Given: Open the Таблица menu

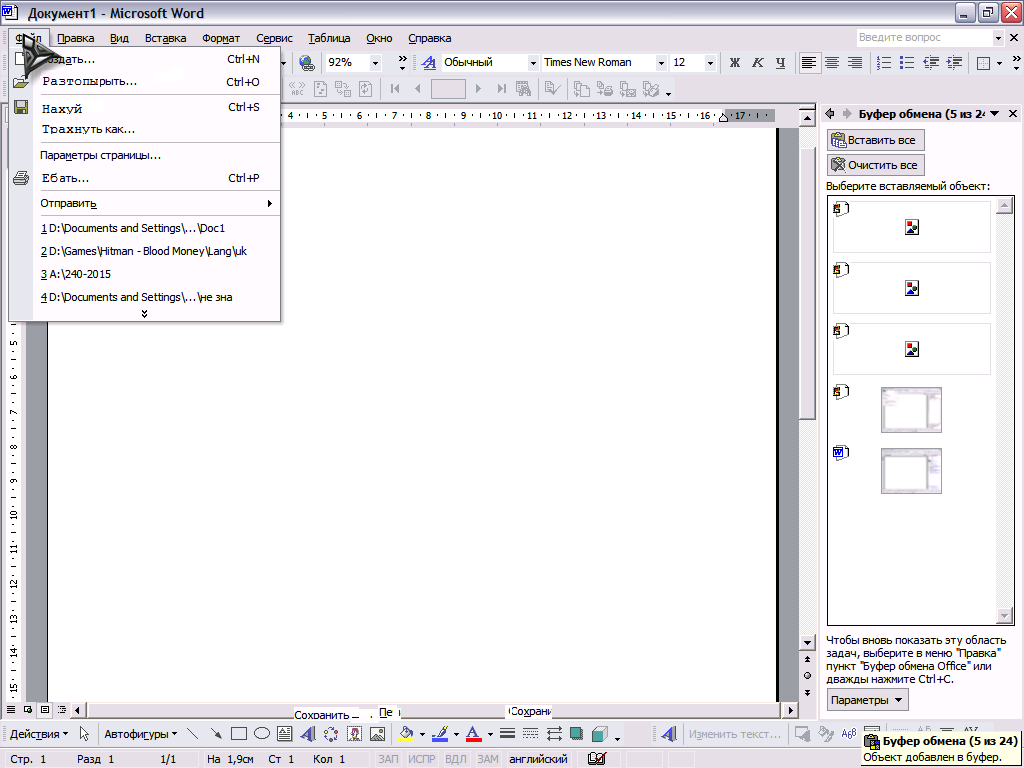Looking at the screenshot, I should 329,38.
